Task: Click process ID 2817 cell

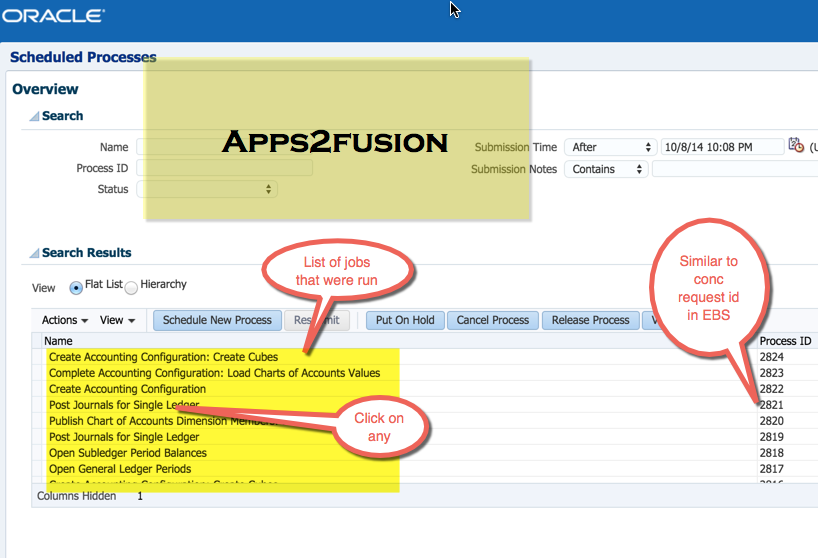Action: coord(772,469)
